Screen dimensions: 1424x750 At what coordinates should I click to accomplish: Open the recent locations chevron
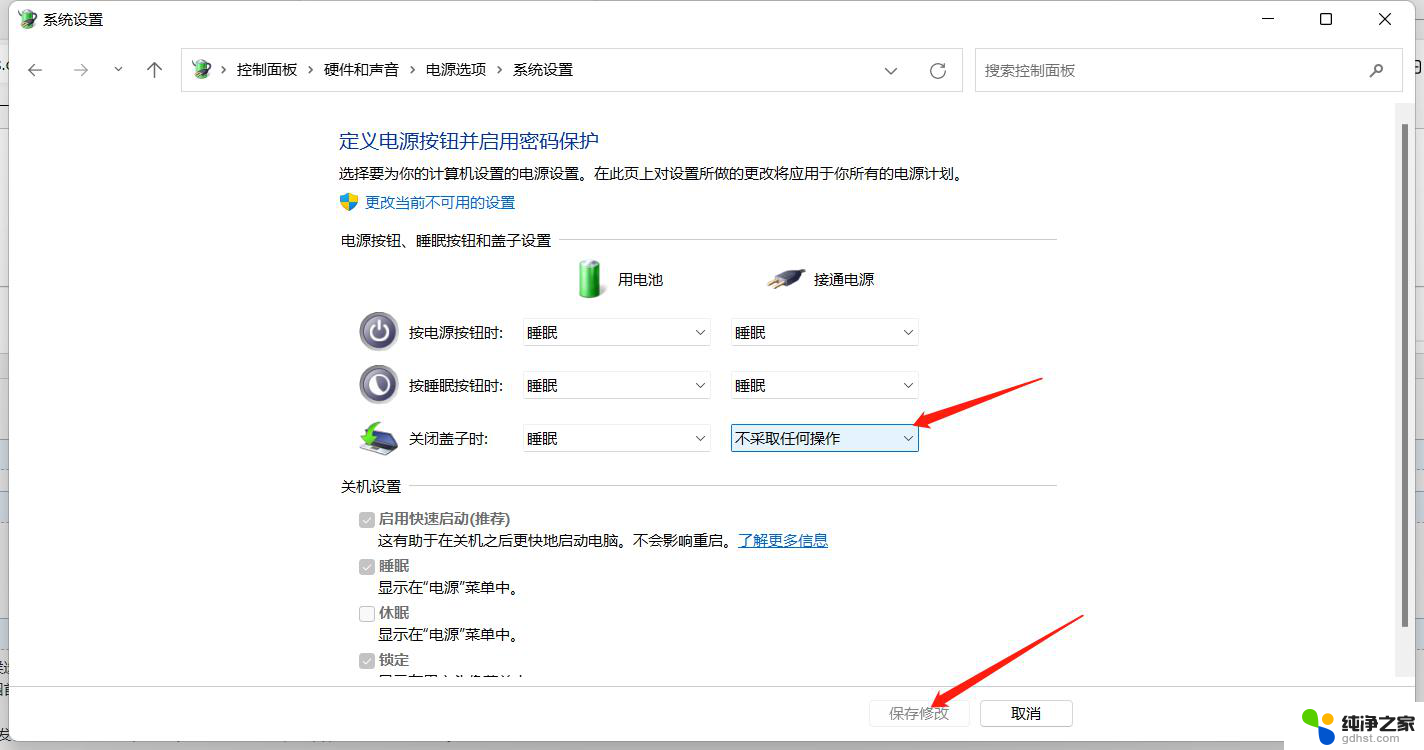[x=118, y=70]
